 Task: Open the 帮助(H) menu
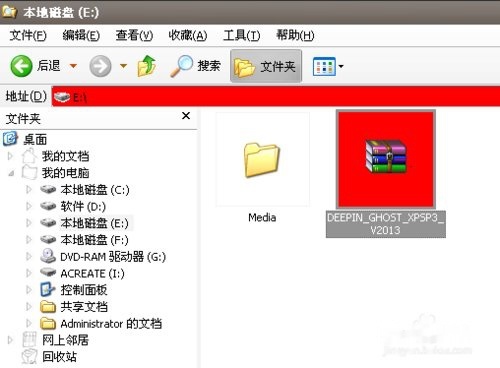(295, 35)
